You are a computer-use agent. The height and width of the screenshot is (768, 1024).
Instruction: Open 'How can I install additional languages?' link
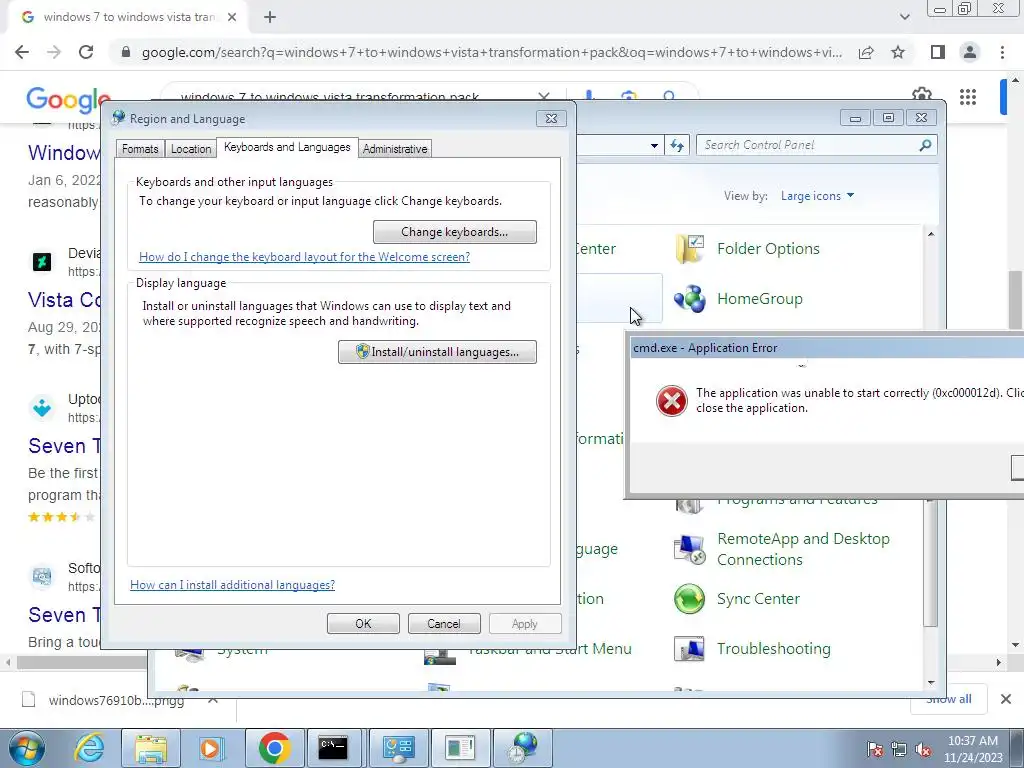coord(232,584)
